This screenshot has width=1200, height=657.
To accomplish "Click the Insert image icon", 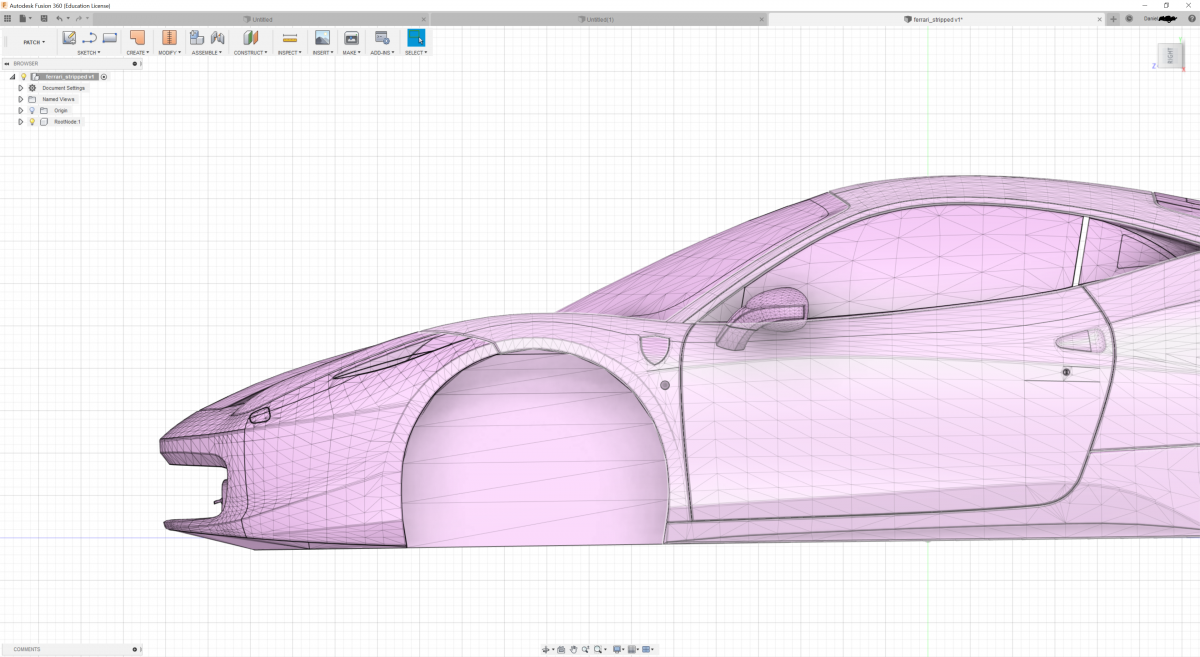I will coord(322,38).
